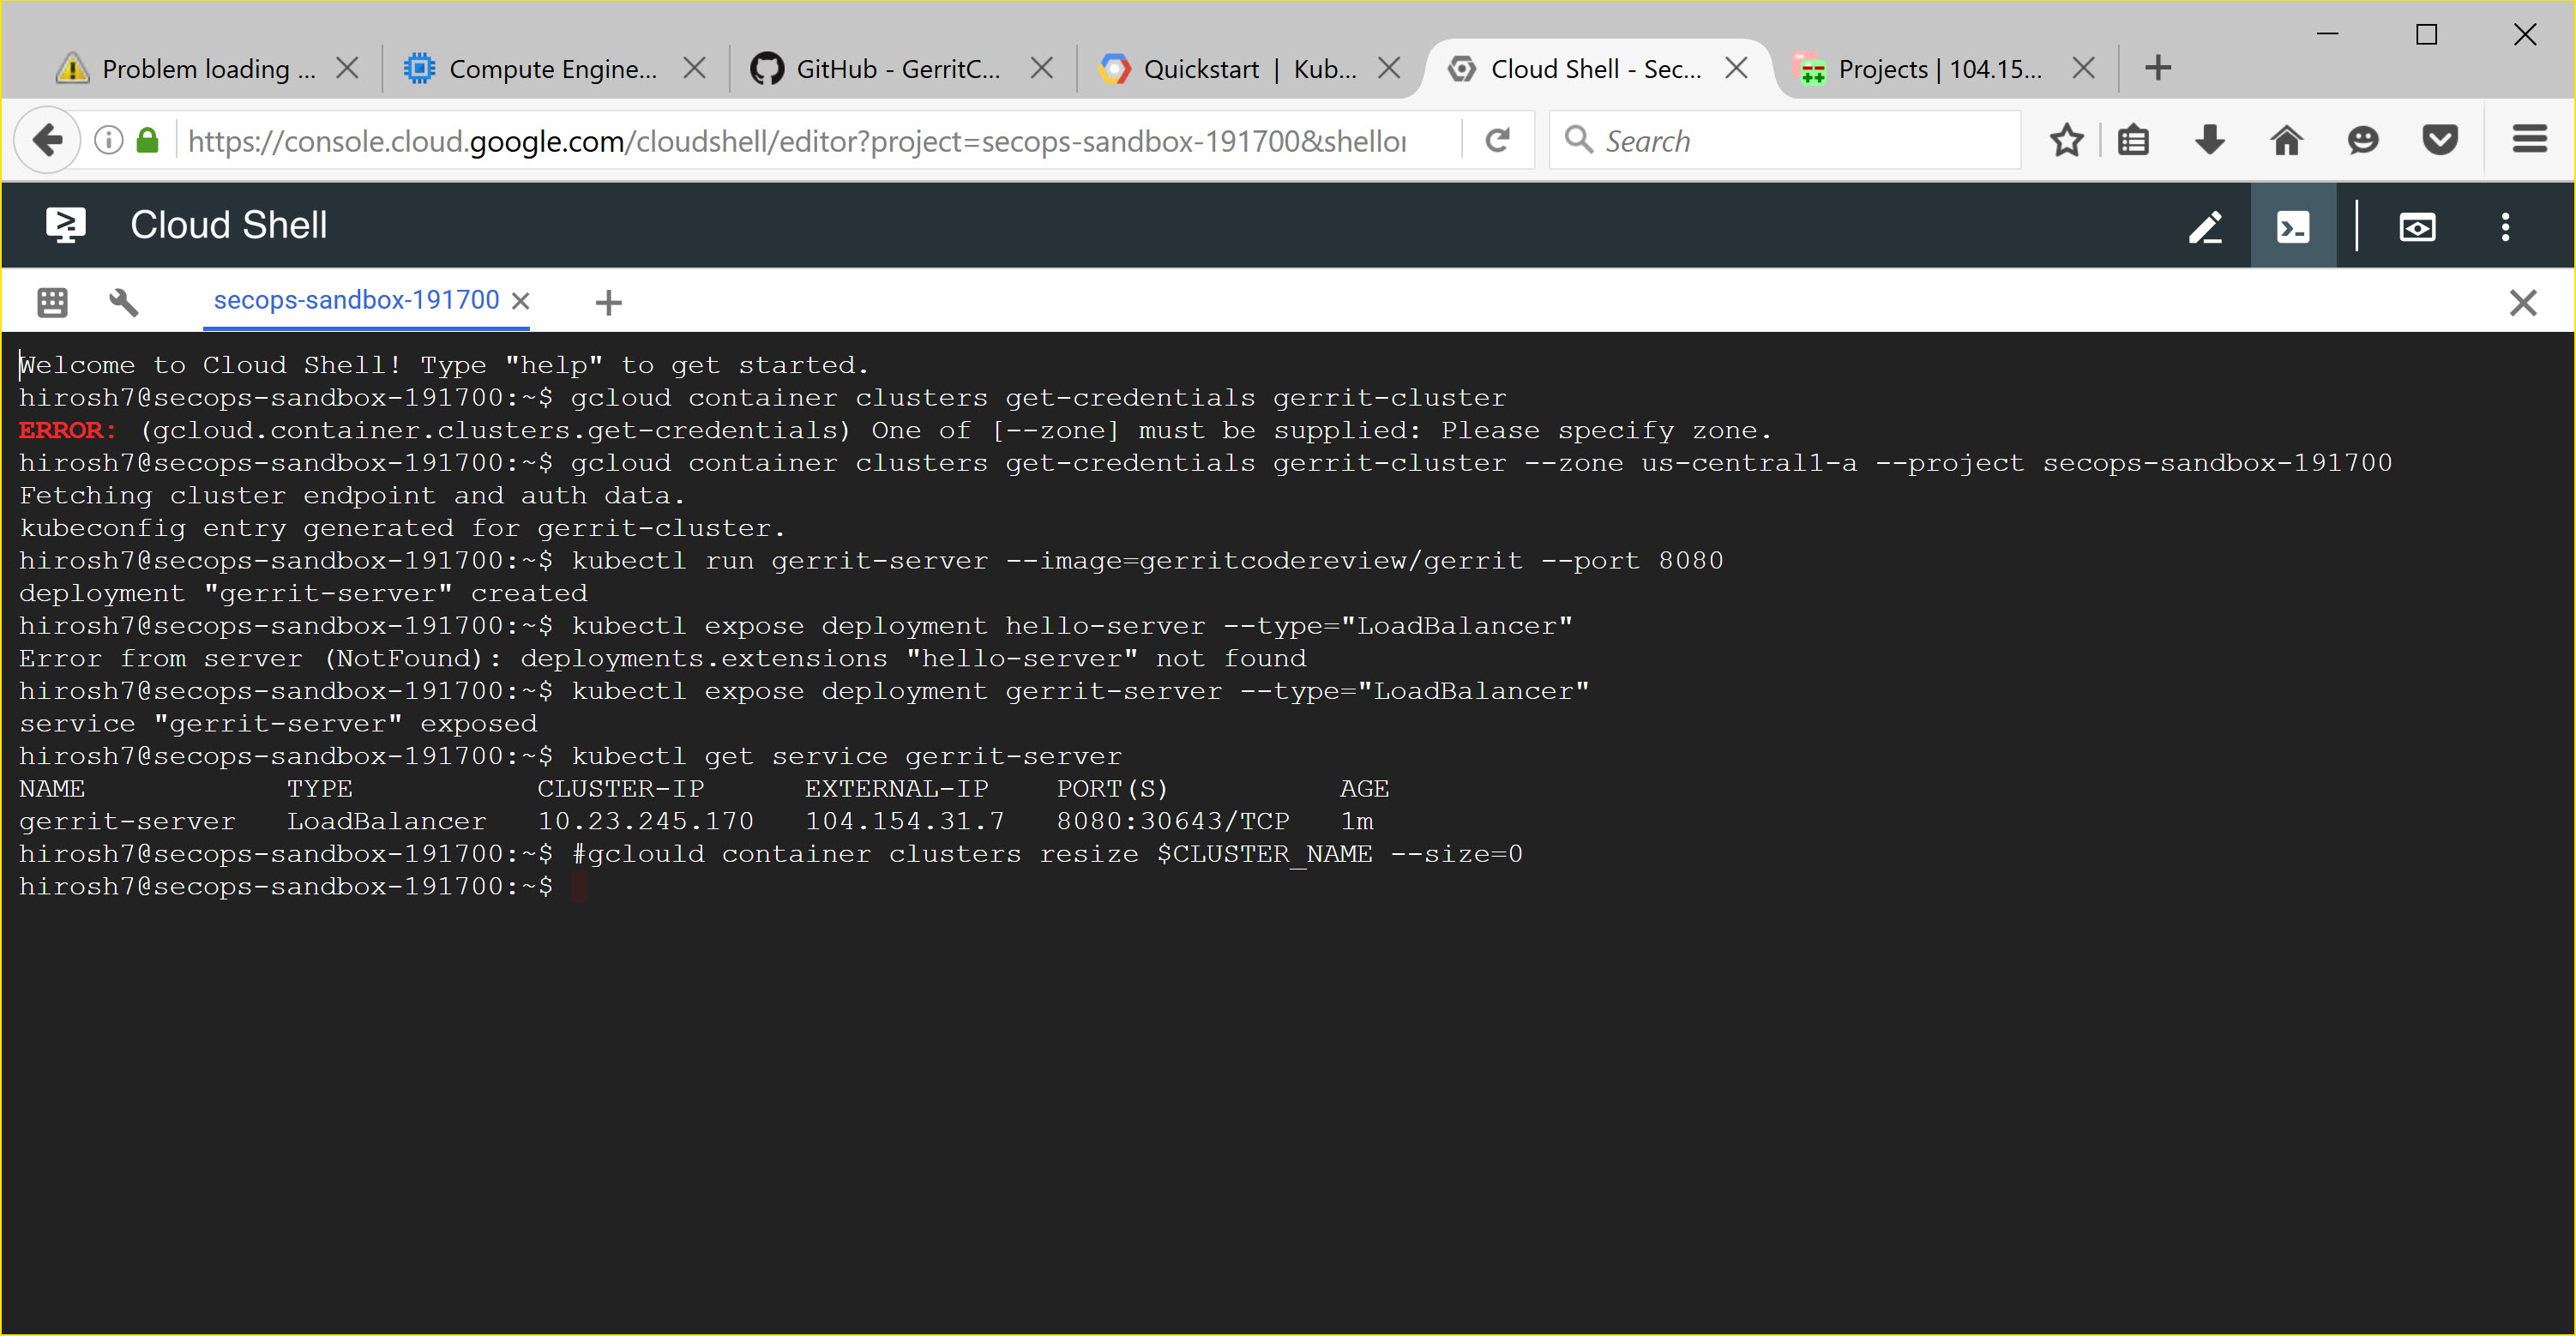Minimize the browser window
Image resolution: width=2576 pixels, height=1336 pixels.
[2327, 34]
